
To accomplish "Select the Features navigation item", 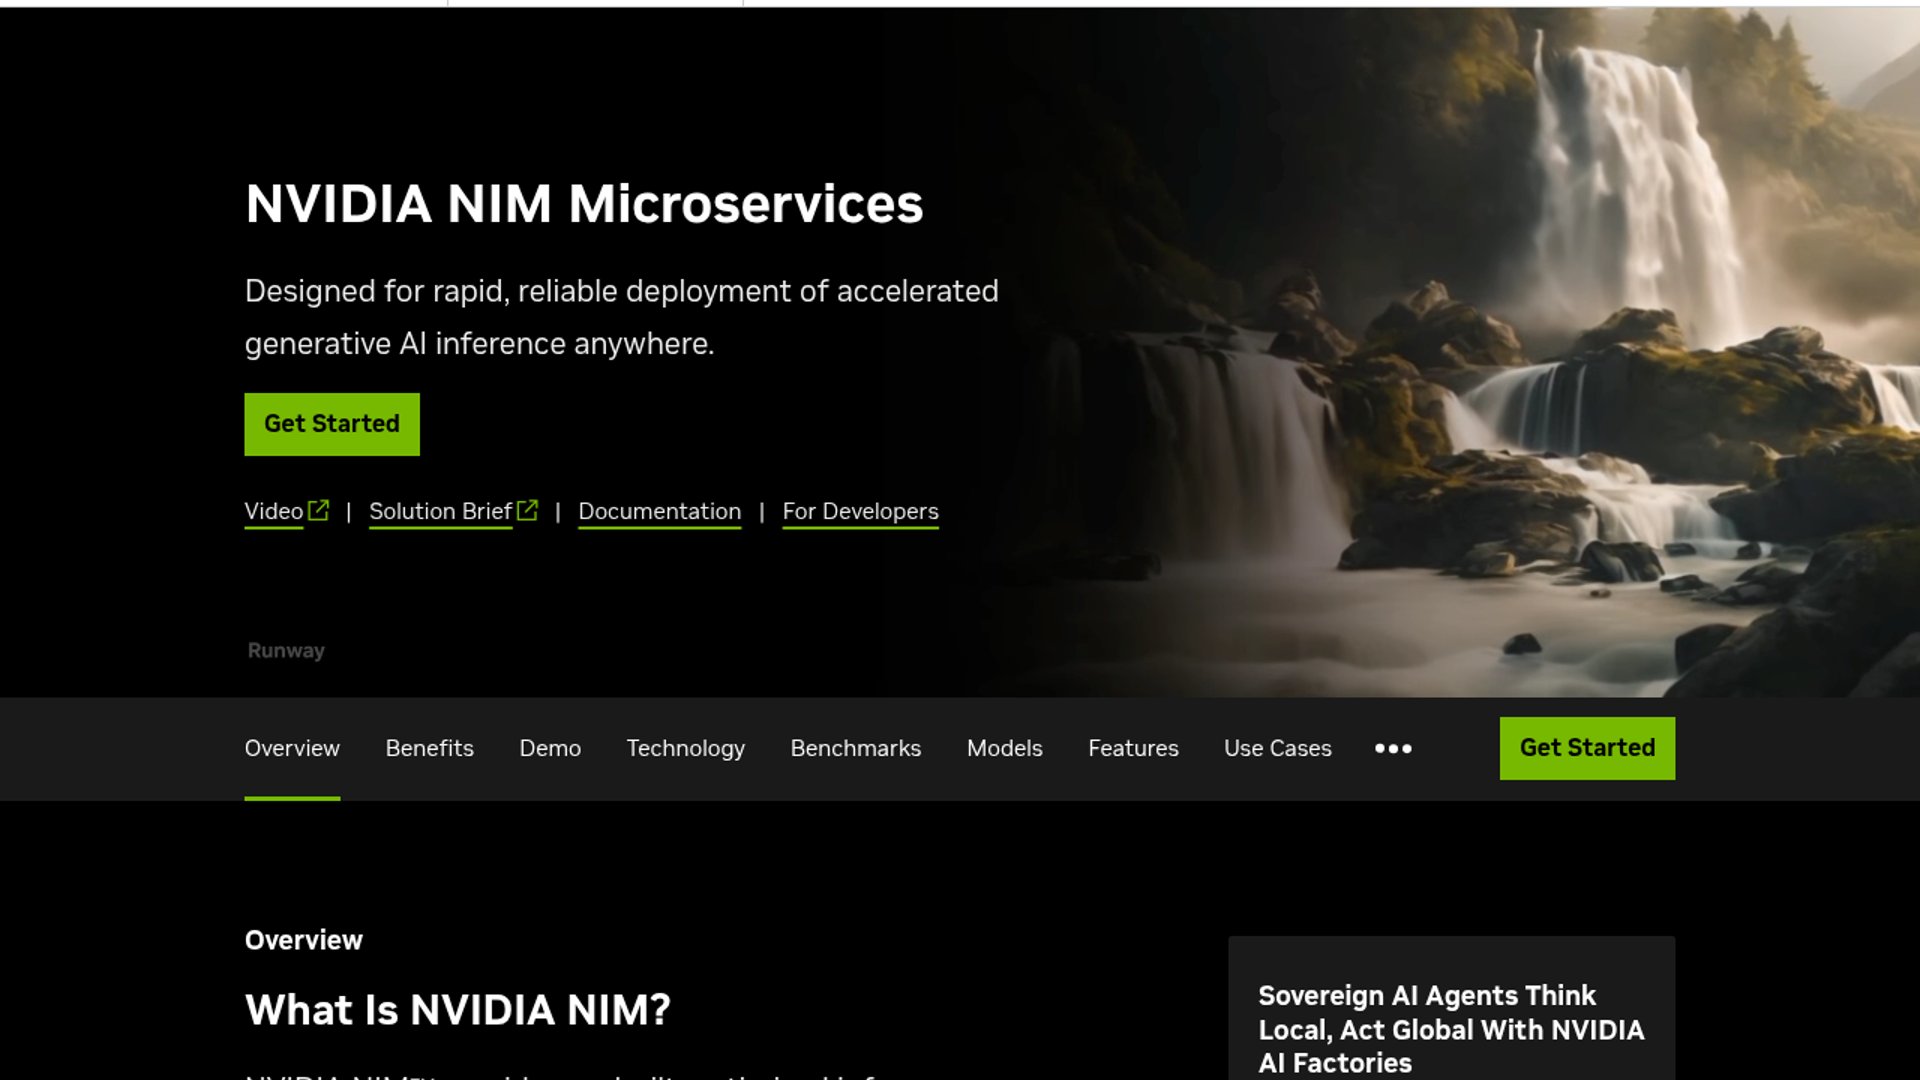I will pyautogui.click(x=1133, y=748).
